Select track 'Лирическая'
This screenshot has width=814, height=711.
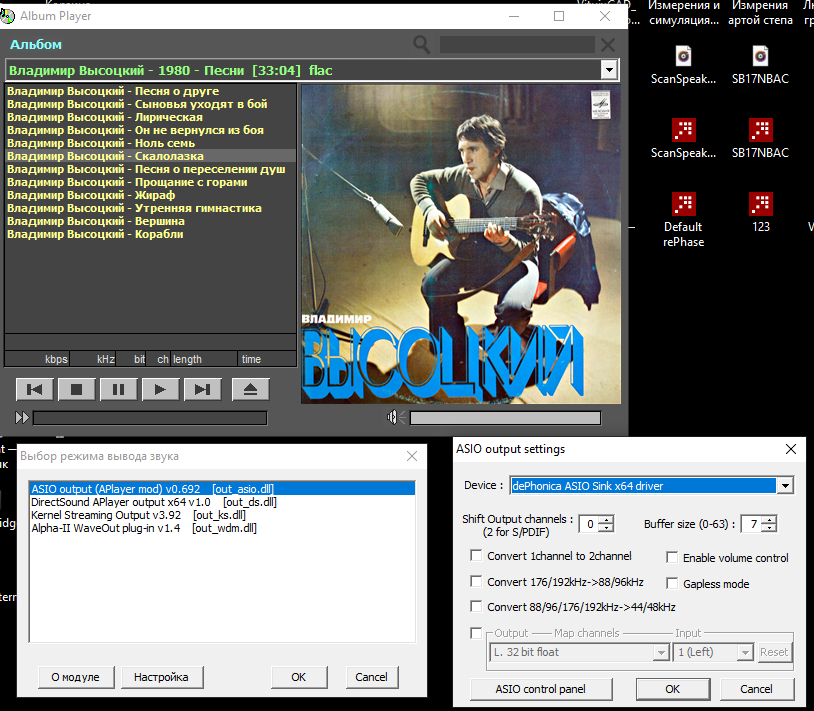pos(151,117)
